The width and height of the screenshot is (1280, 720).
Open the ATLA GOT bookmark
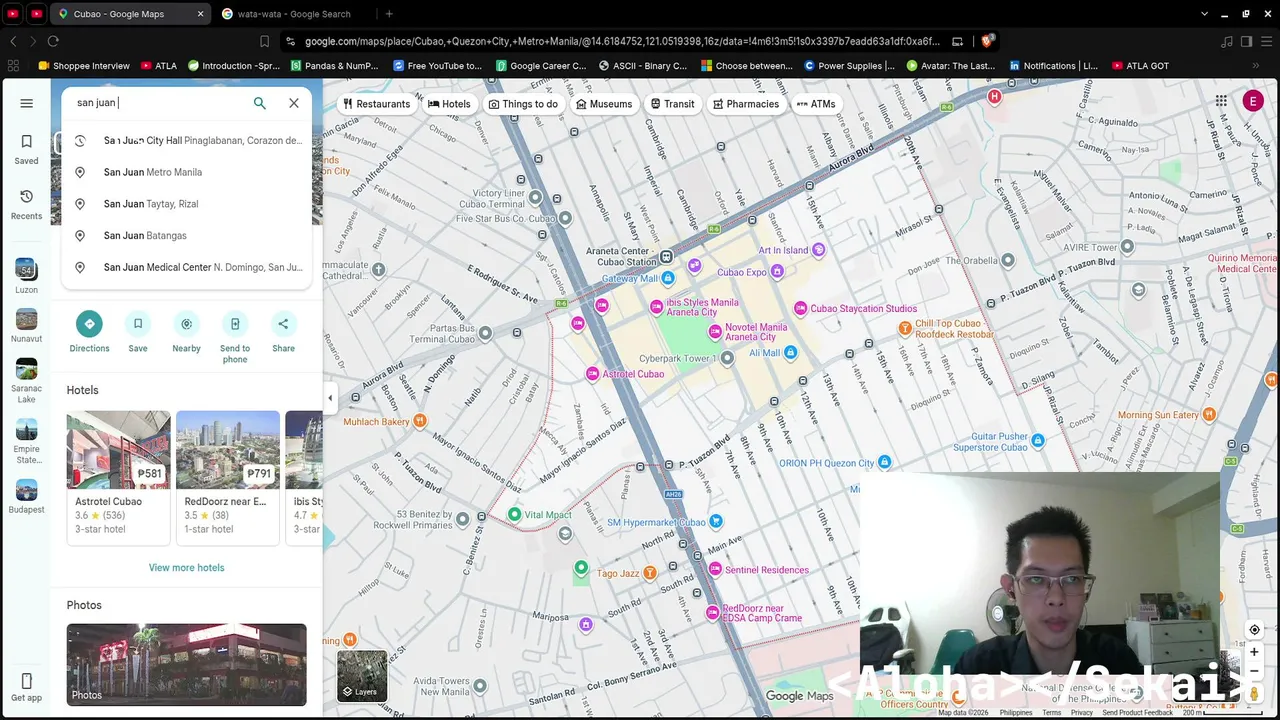pos(1140,66)
